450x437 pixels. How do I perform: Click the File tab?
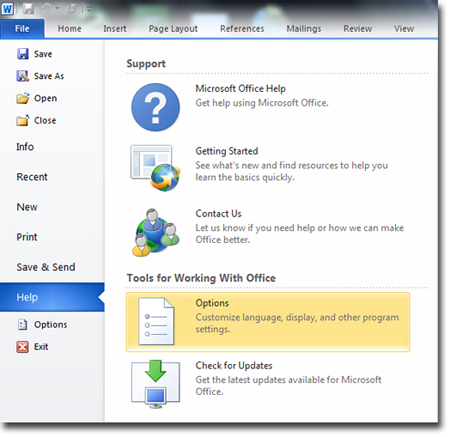click(x=22, y=29)
